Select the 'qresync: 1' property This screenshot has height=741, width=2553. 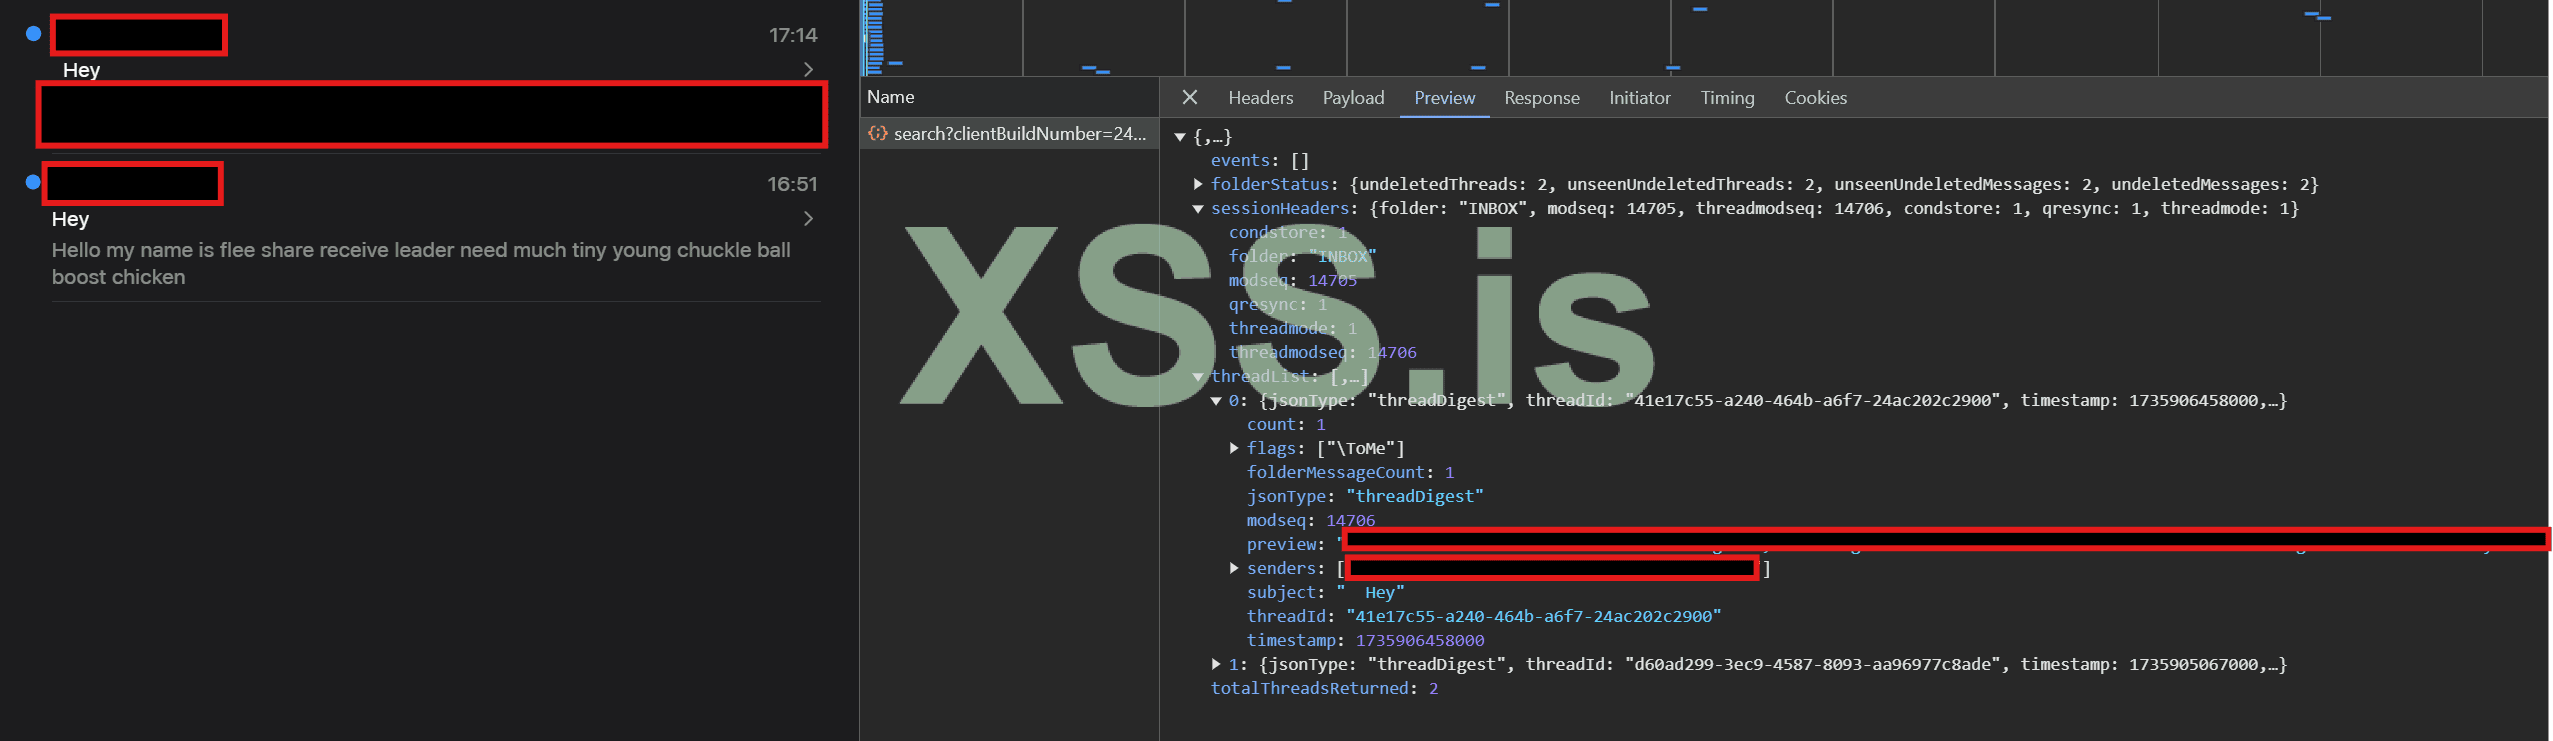tap(1278, 304)
